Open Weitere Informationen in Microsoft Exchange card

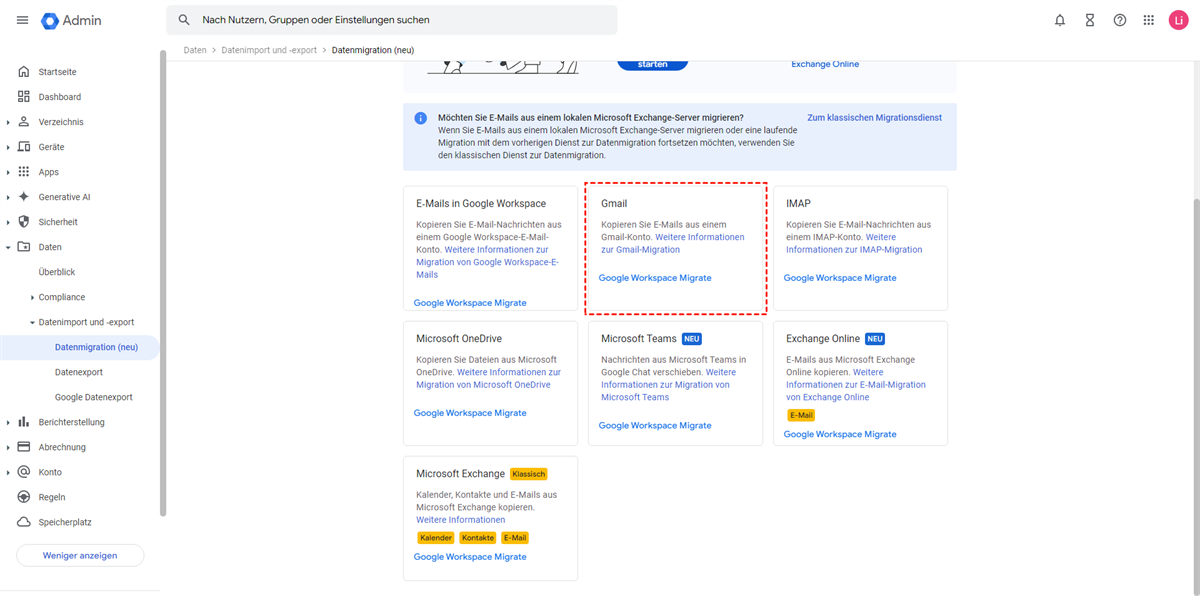tap(461, 520)
